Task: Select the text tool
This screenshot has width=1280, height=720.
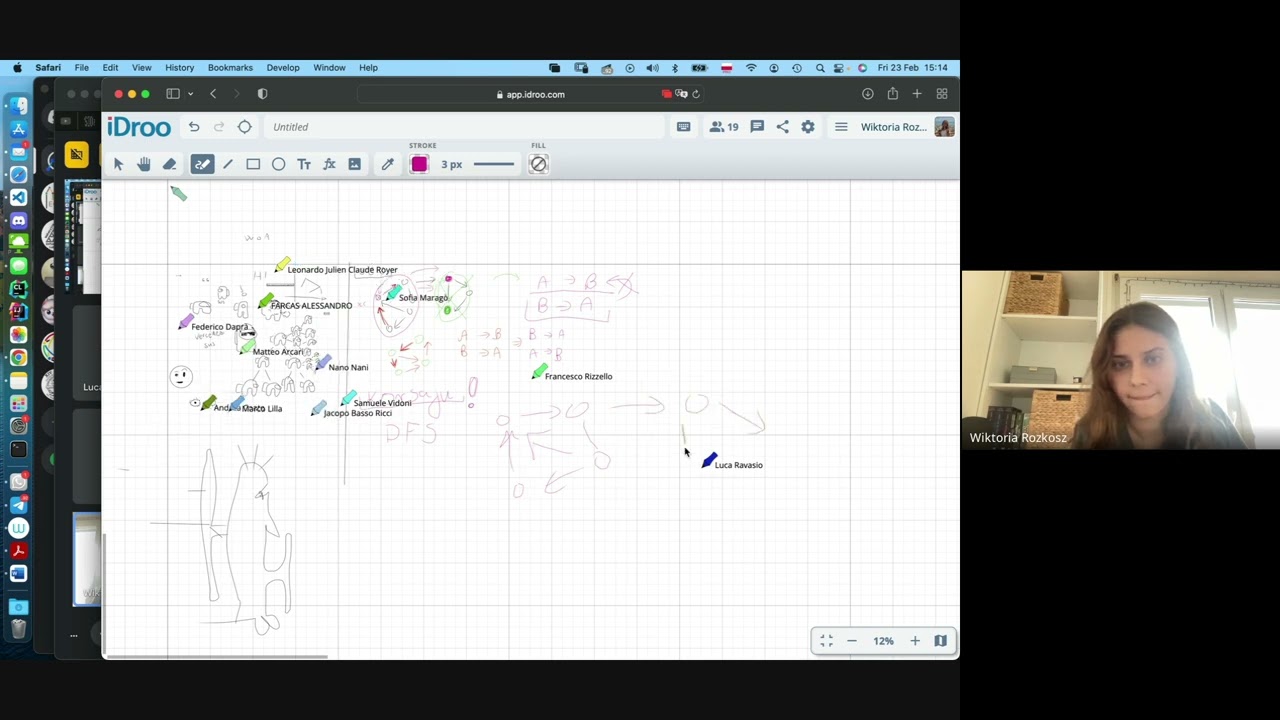Action: 304,164
